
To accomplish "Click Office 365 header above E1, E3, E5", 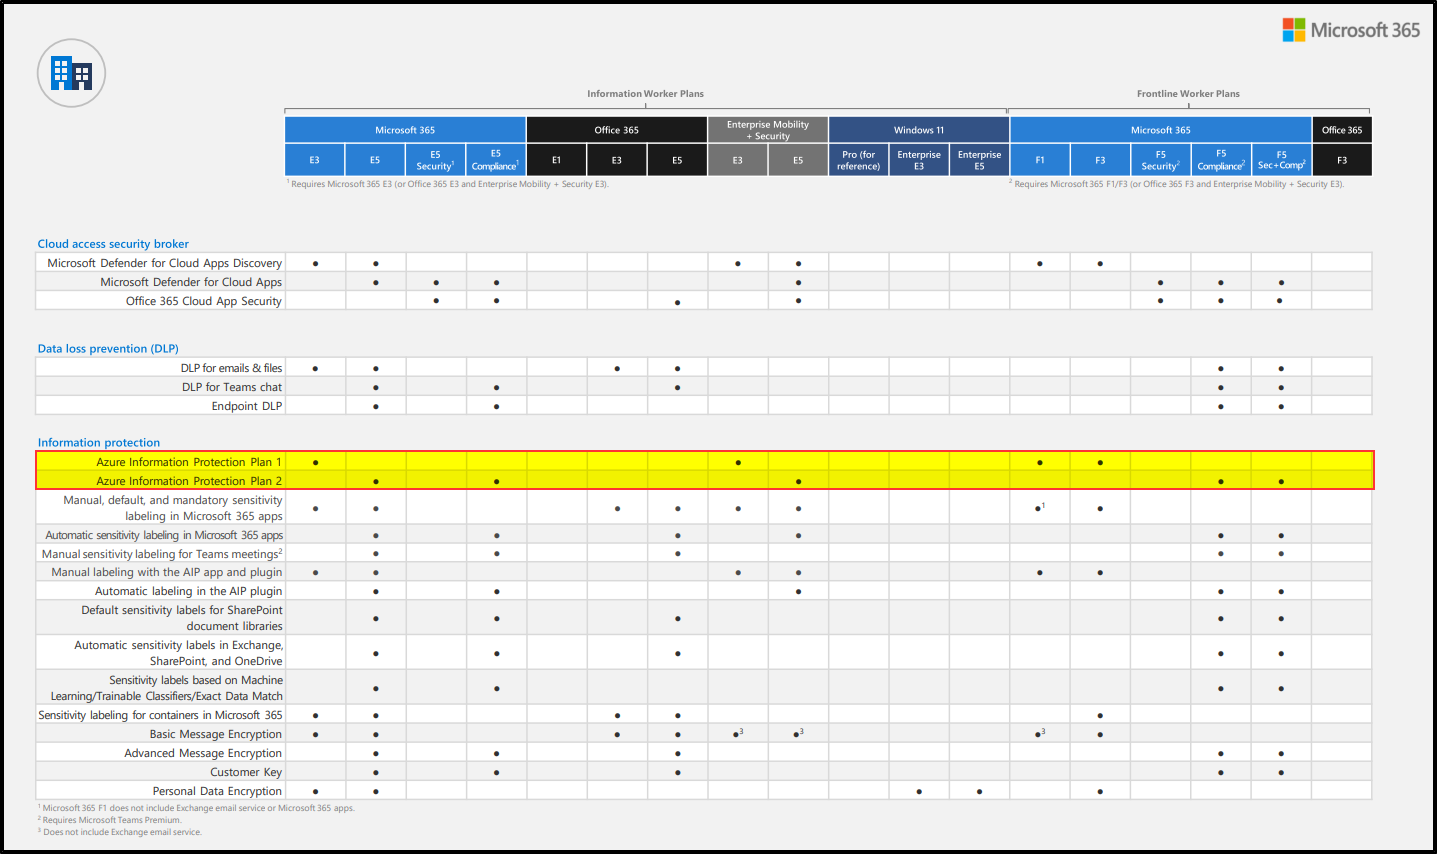I will (x=617, y=130).
